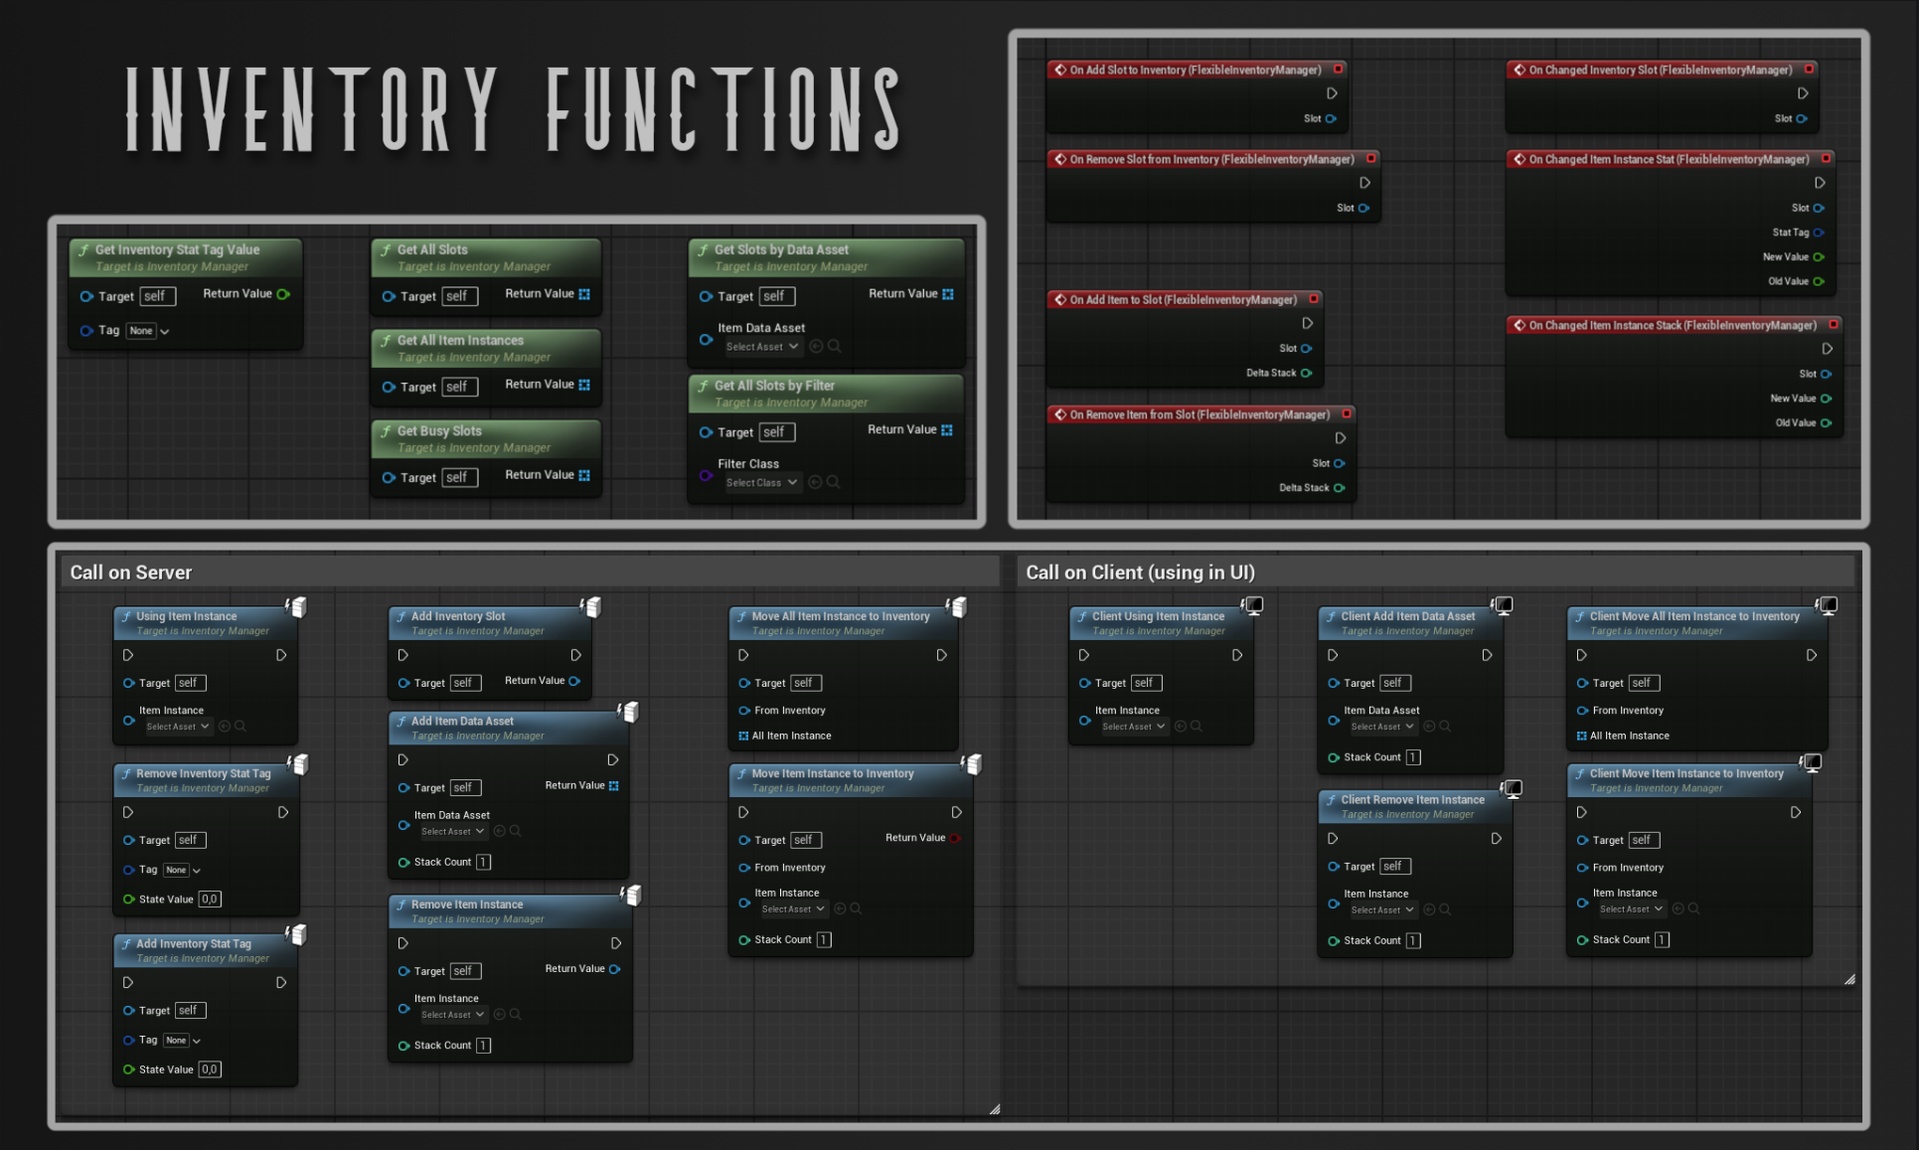The image size is (1919, 1150).
Task: Click Return Value array pin on Get All Slots
Action: 584,294
